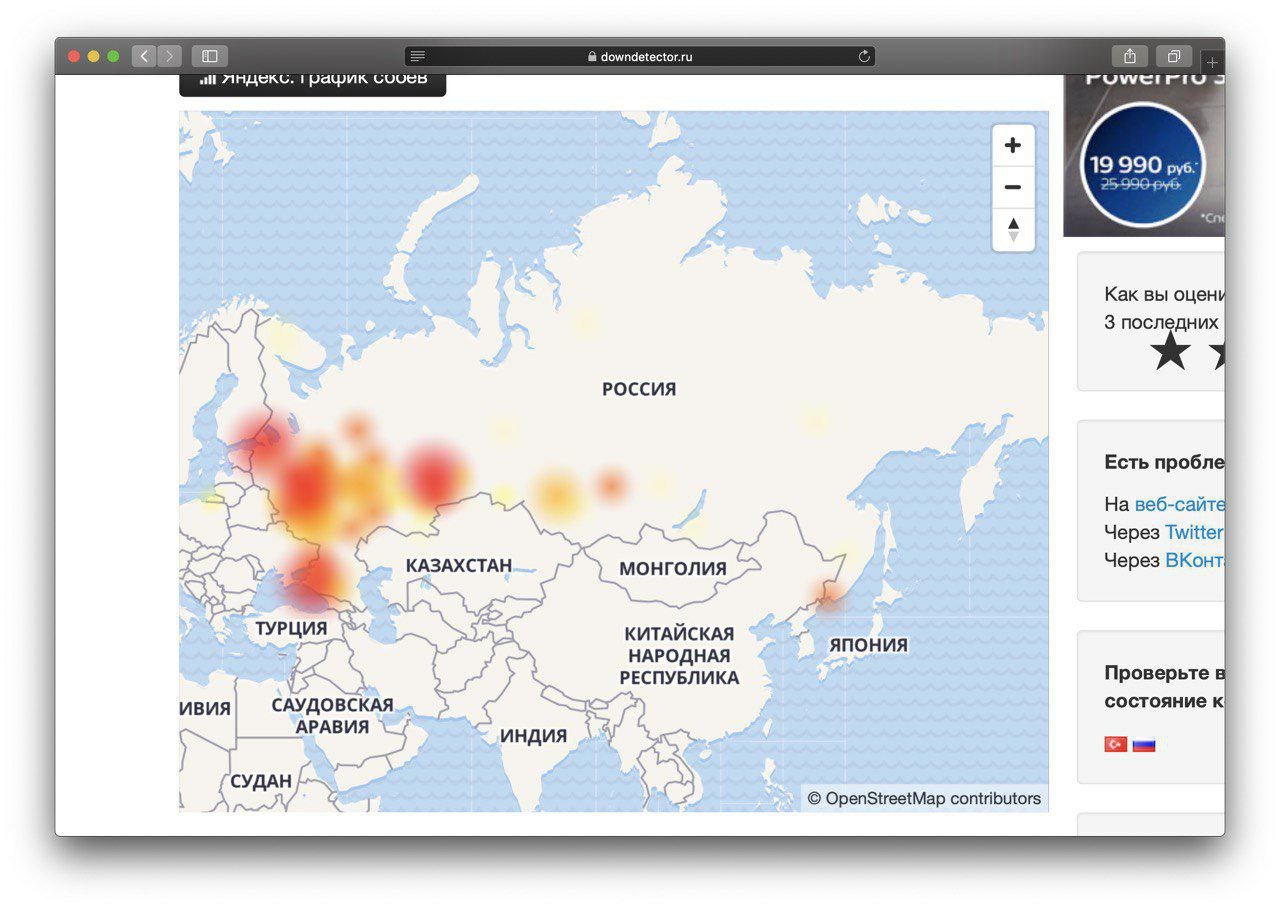Go back with Safari's back arrow
1280x909 pixels.
pos(144,56)
